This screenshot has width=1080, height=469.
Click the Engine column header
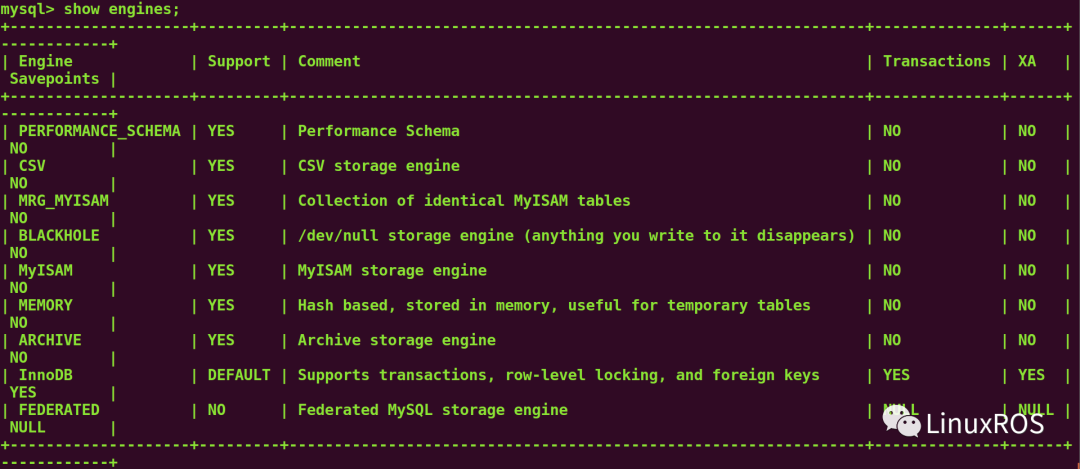tap(45, 61)
